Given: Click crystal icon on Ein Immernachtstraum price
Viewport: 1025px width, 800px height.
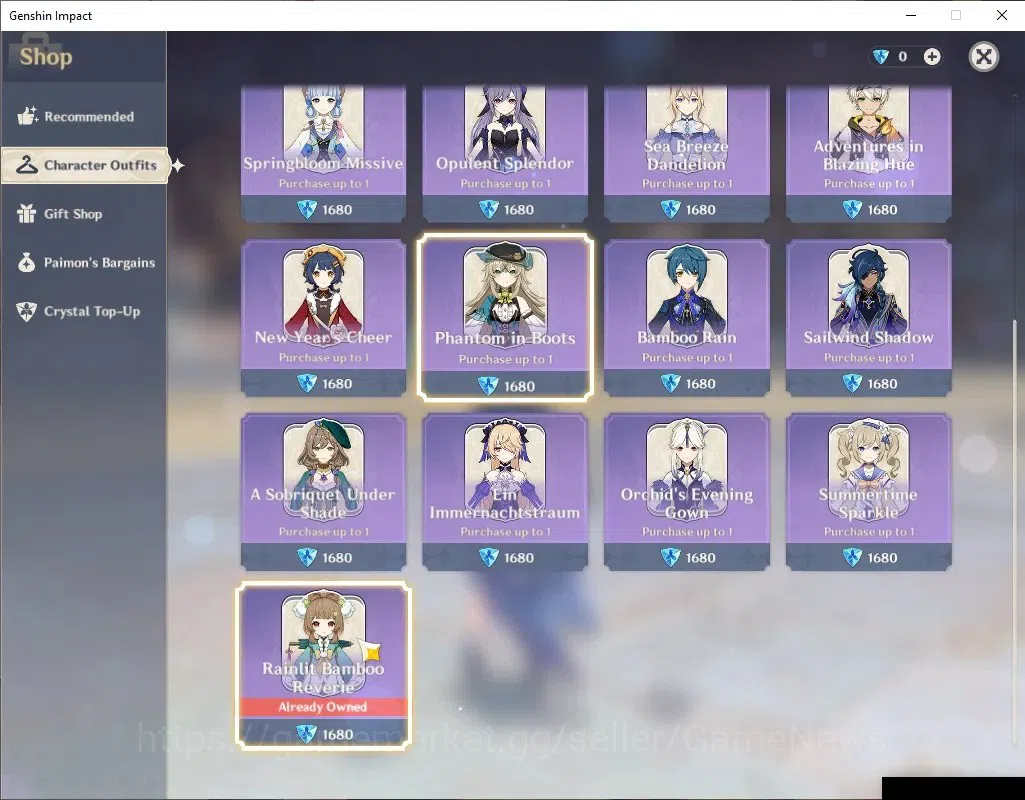Looking at the screenshot, I should 488,558.
